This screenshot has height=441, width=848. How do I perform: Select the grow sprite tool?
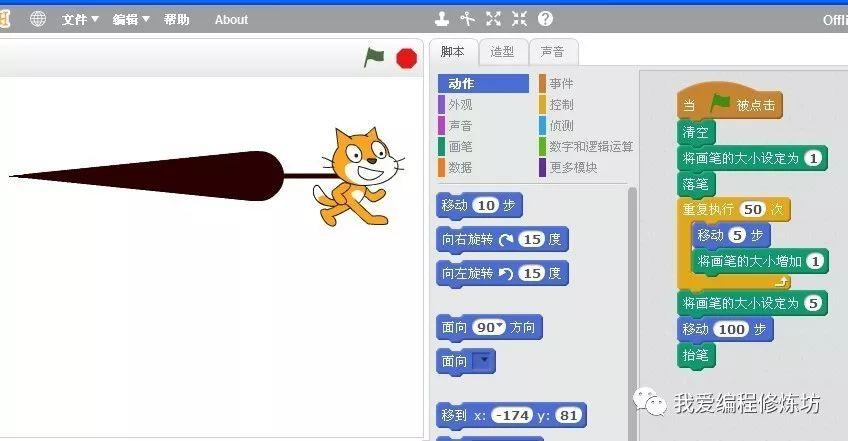click(493, 19)
